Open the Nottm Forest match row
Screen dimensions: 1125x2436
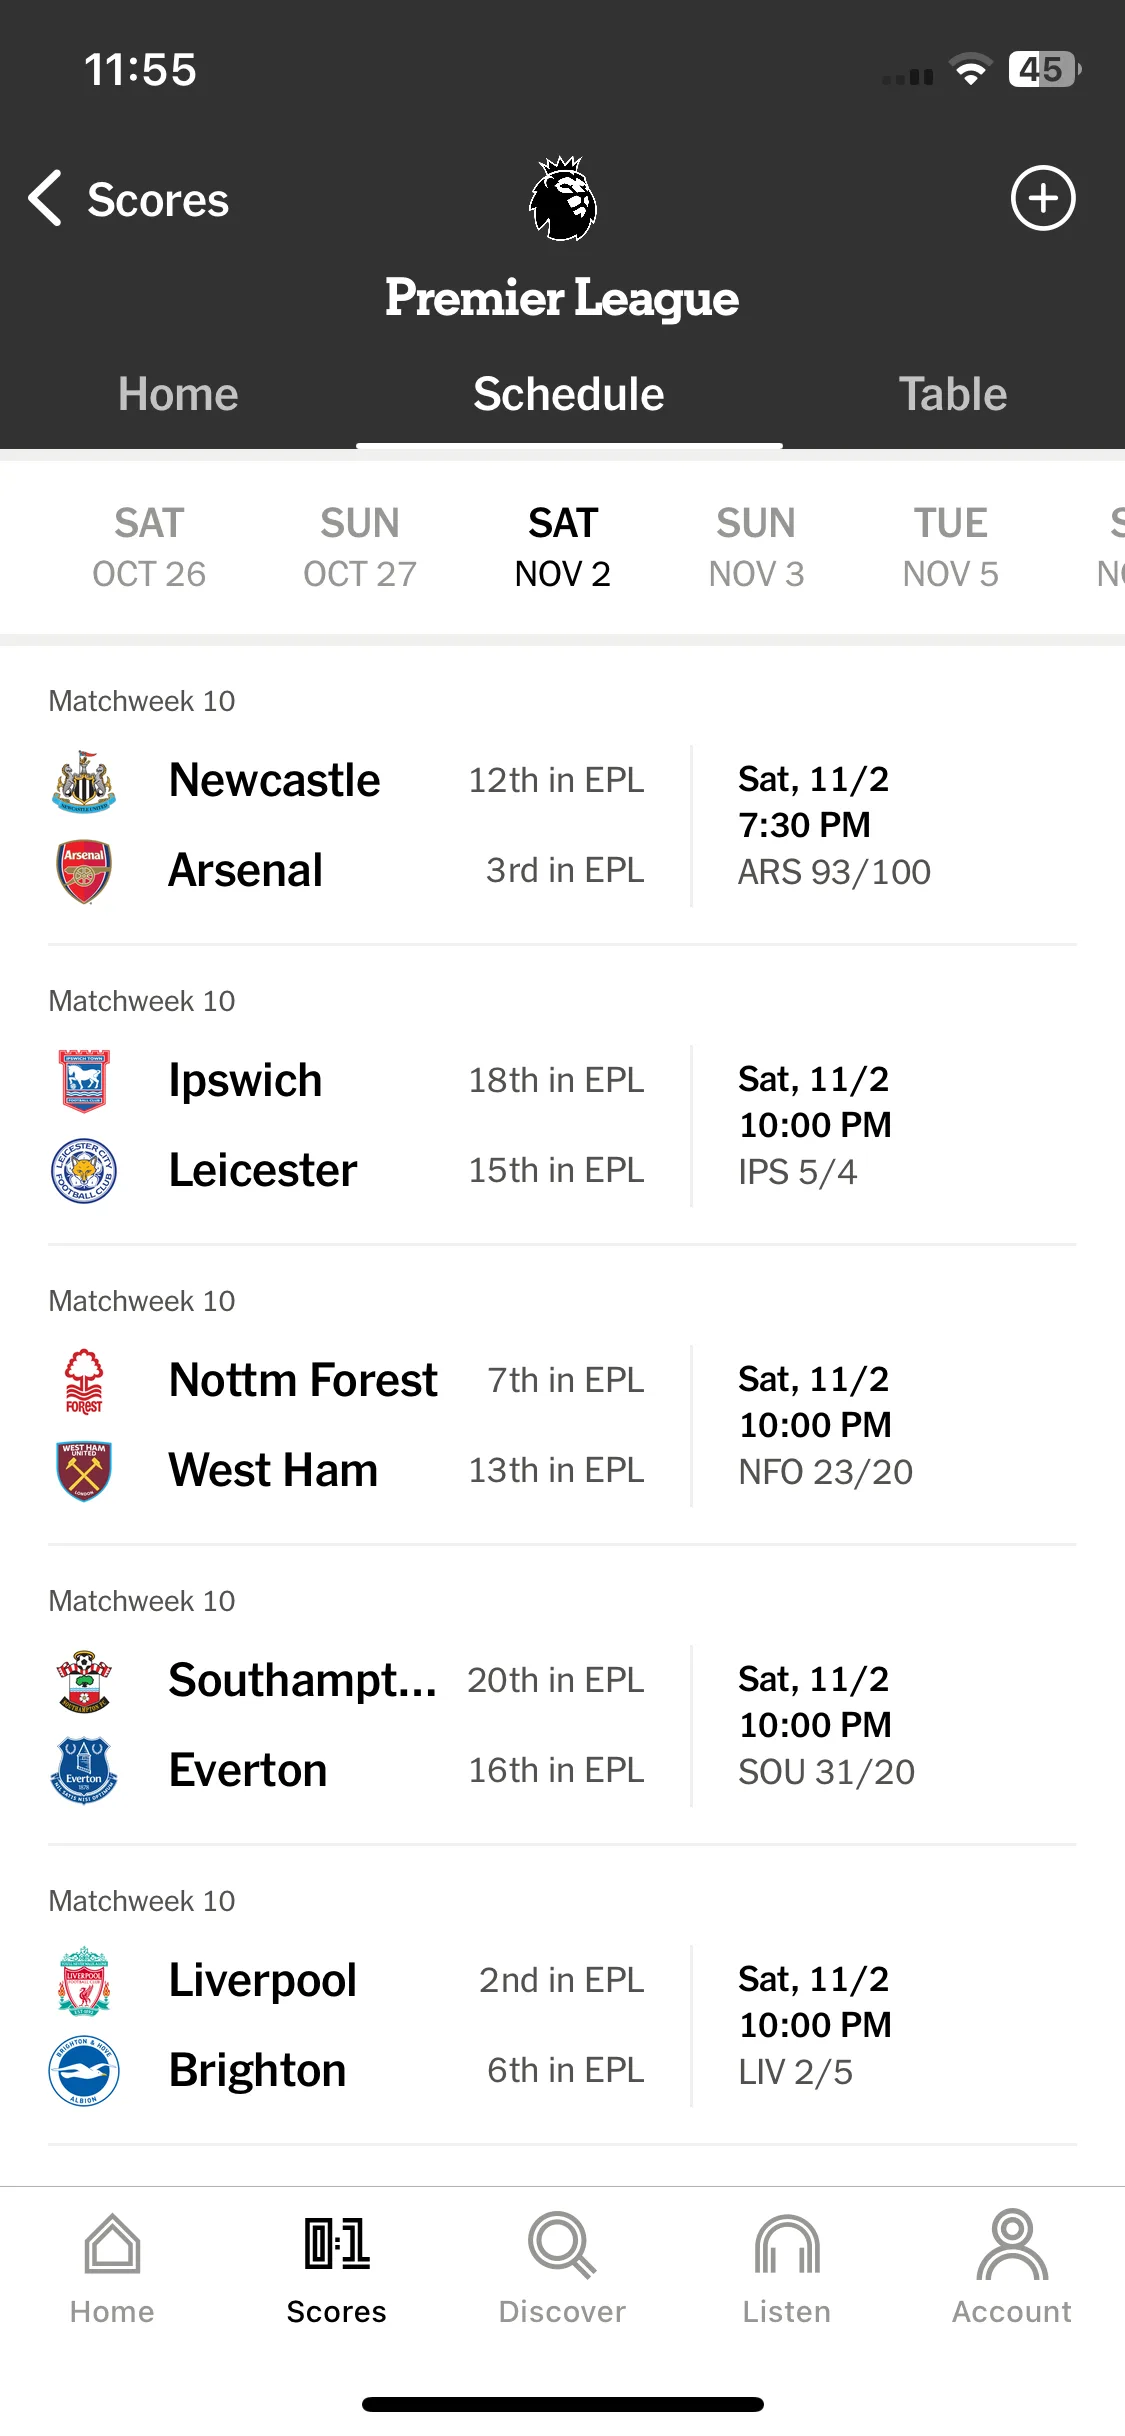tap(562, 1425)
